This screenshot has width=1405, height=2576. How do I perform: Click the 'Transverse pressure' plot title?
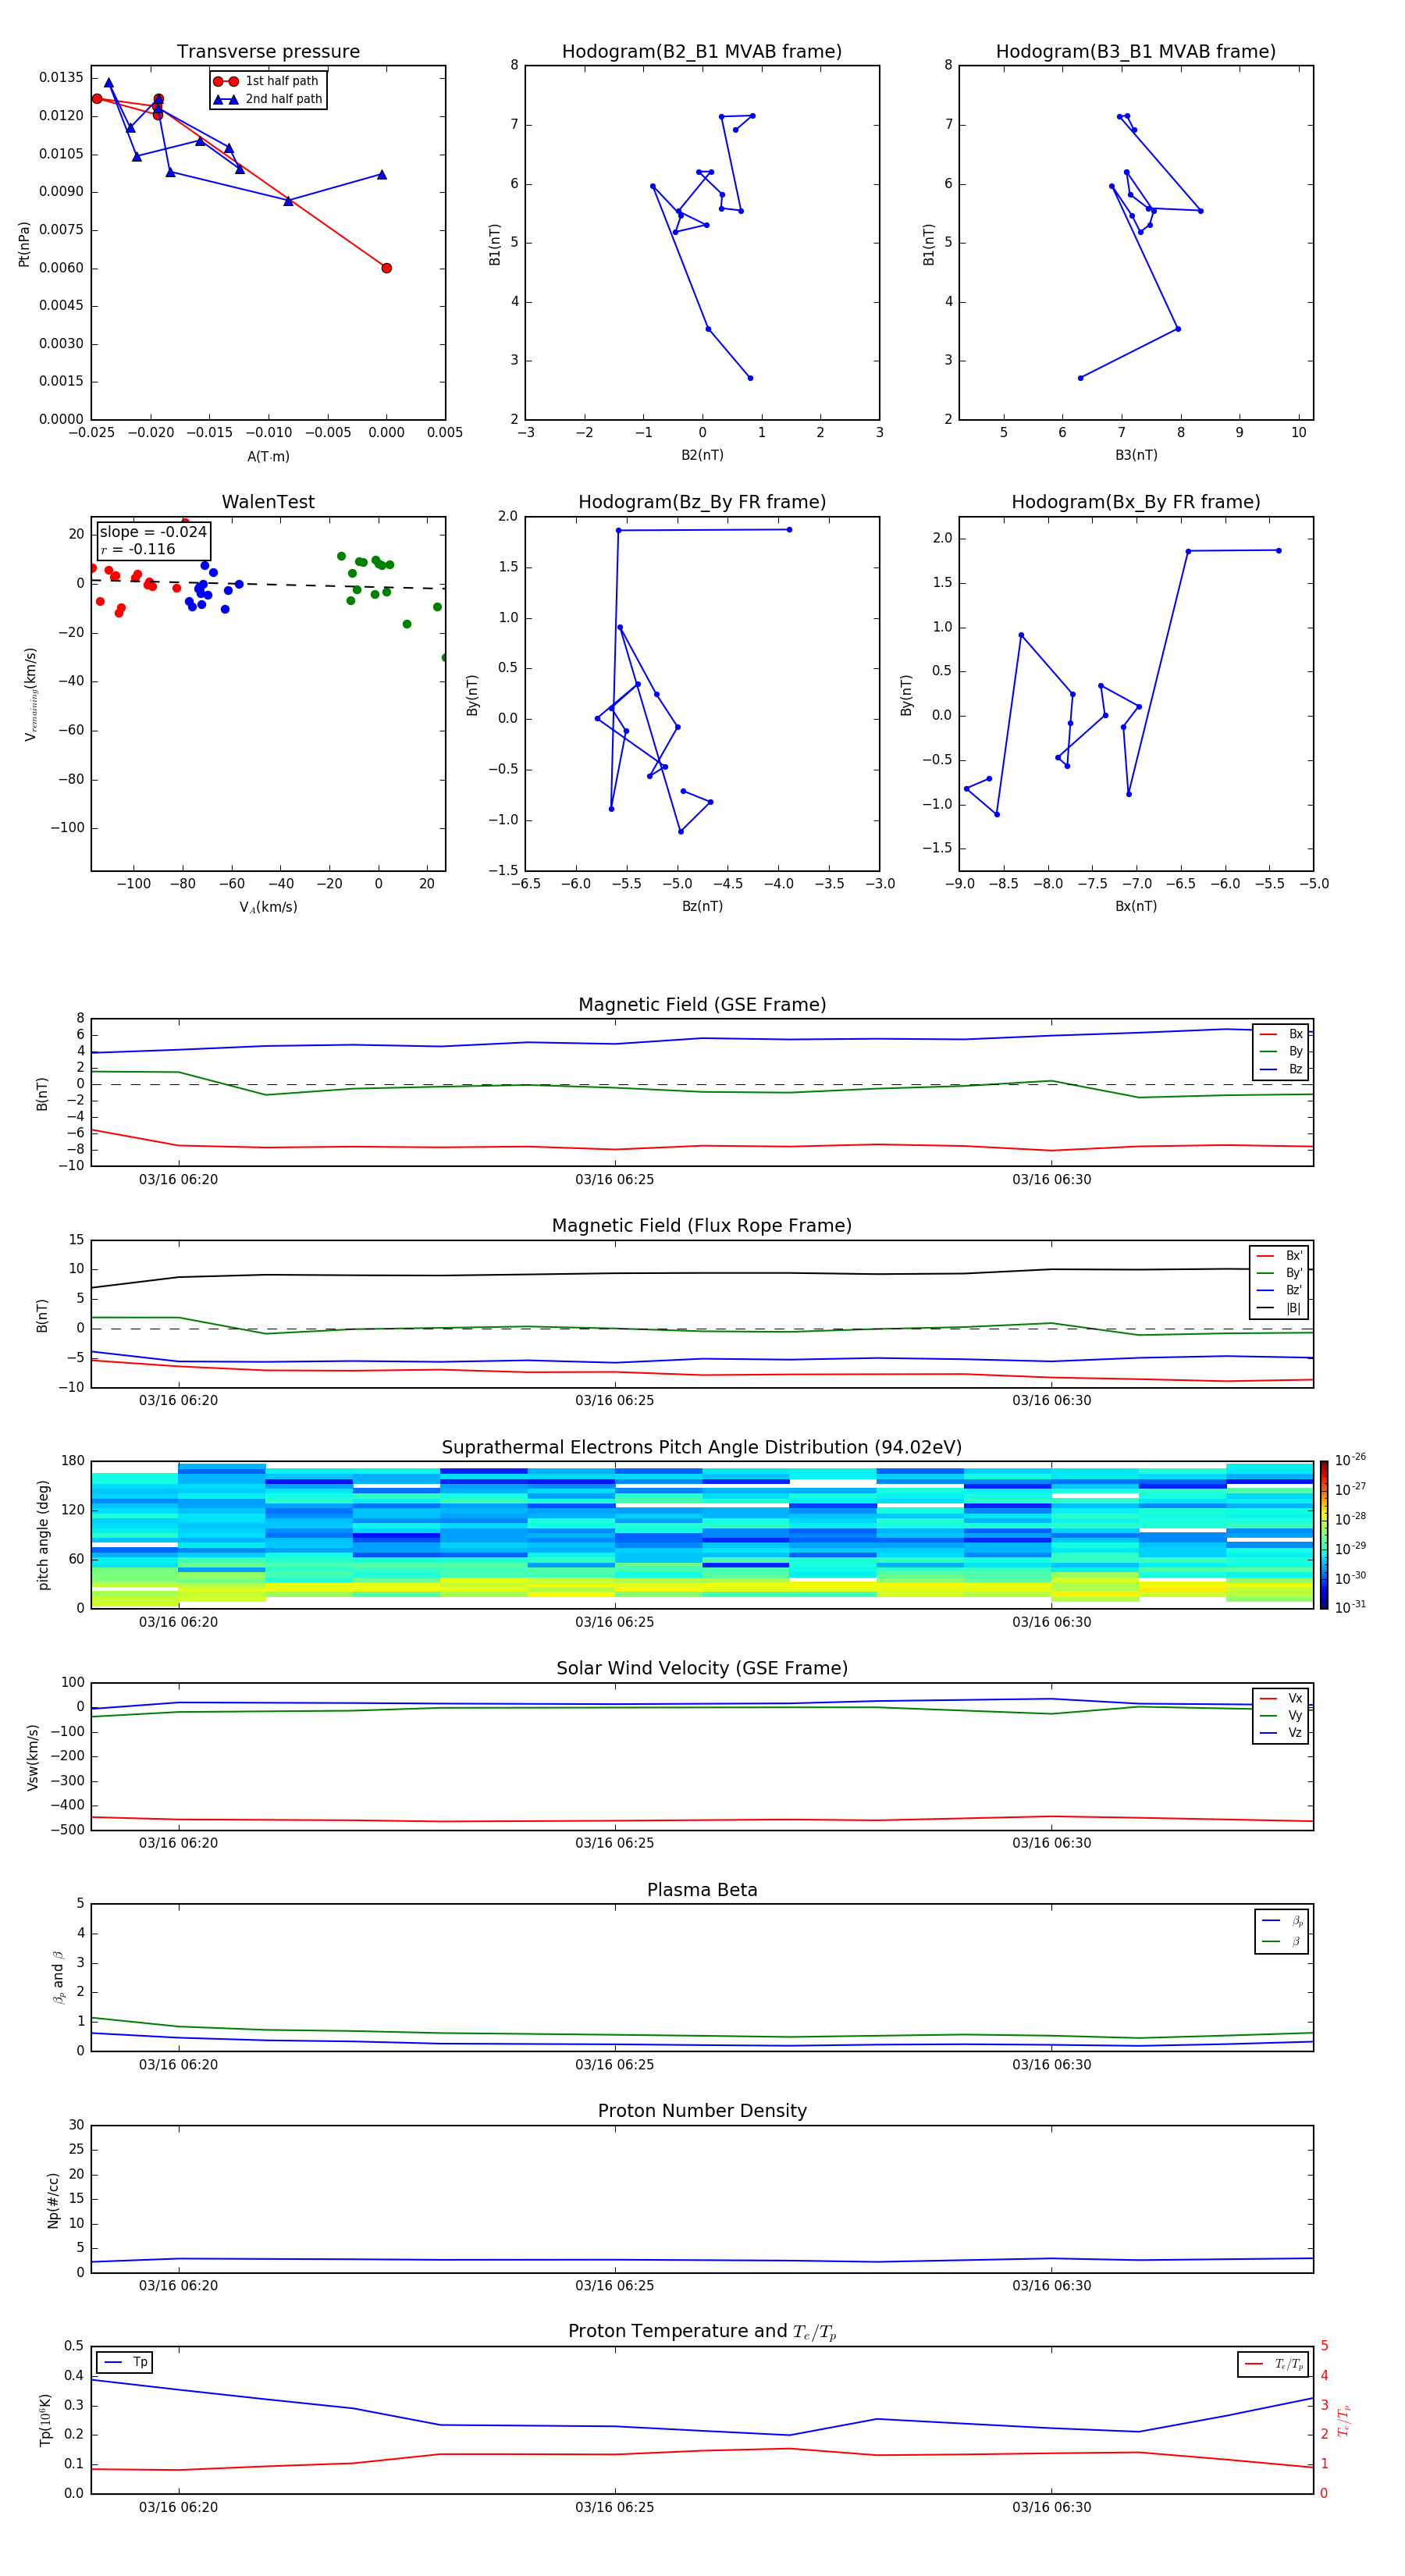tap(268, 52)
